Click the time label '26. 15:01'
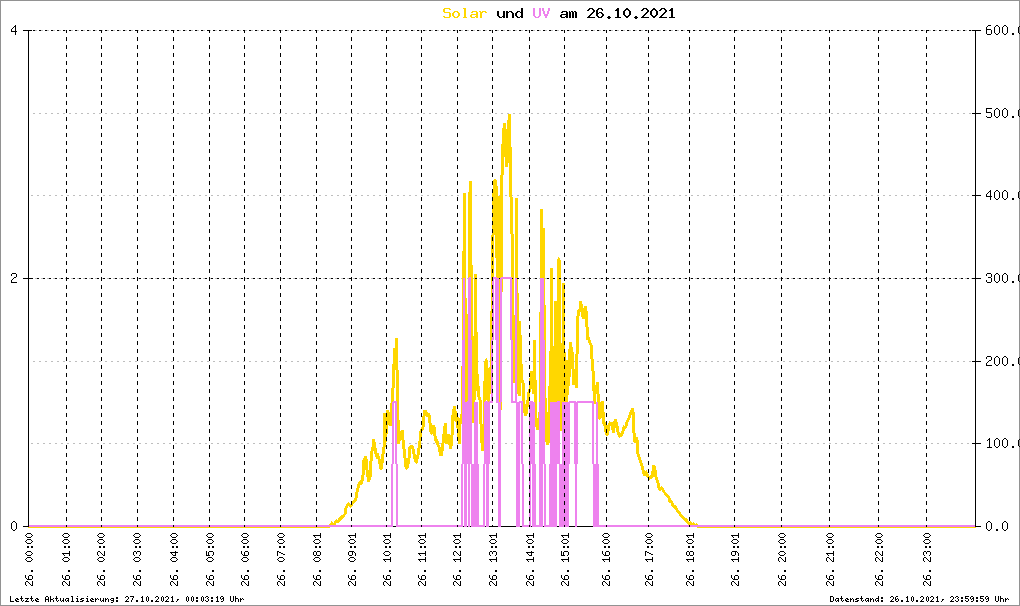Viewport: 1020px width, 606px height. [x=565, y=560]
